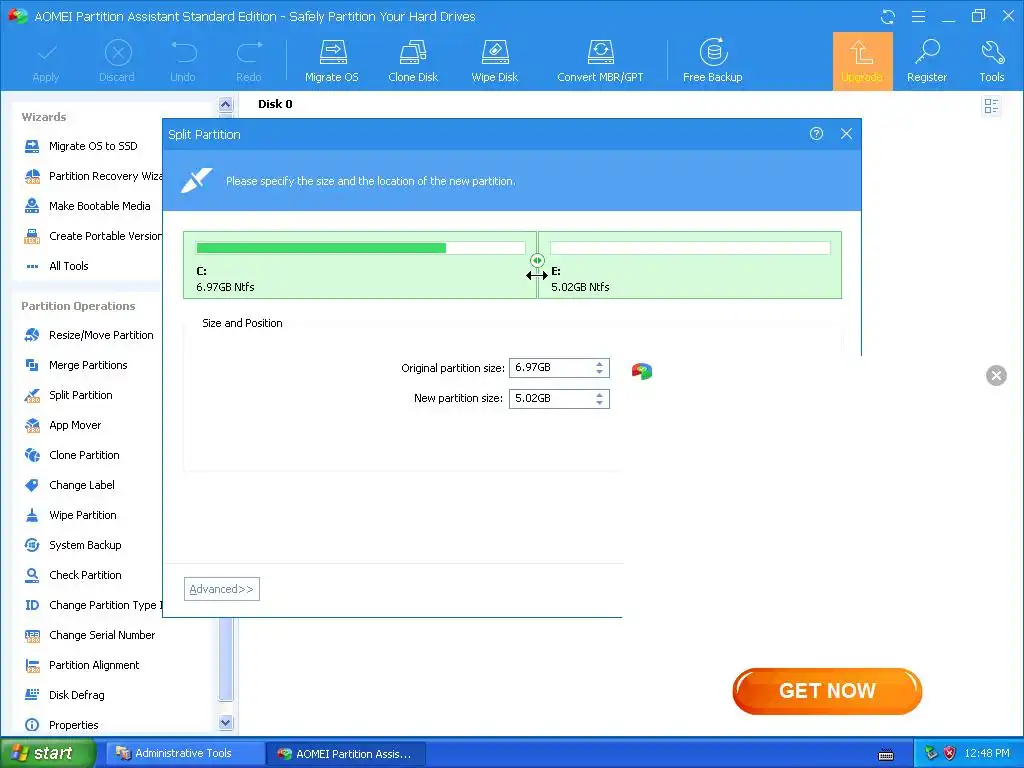
Task: Switch to Administrative Tools taskbar window
Action: 184,753
